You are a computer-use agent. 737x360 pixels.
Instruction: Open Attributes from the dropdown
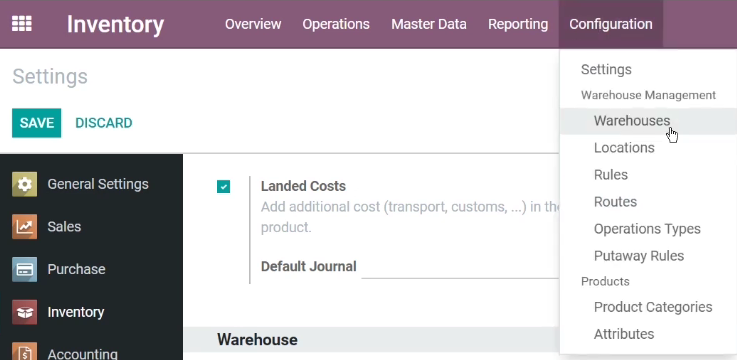(x=624, y=334)
